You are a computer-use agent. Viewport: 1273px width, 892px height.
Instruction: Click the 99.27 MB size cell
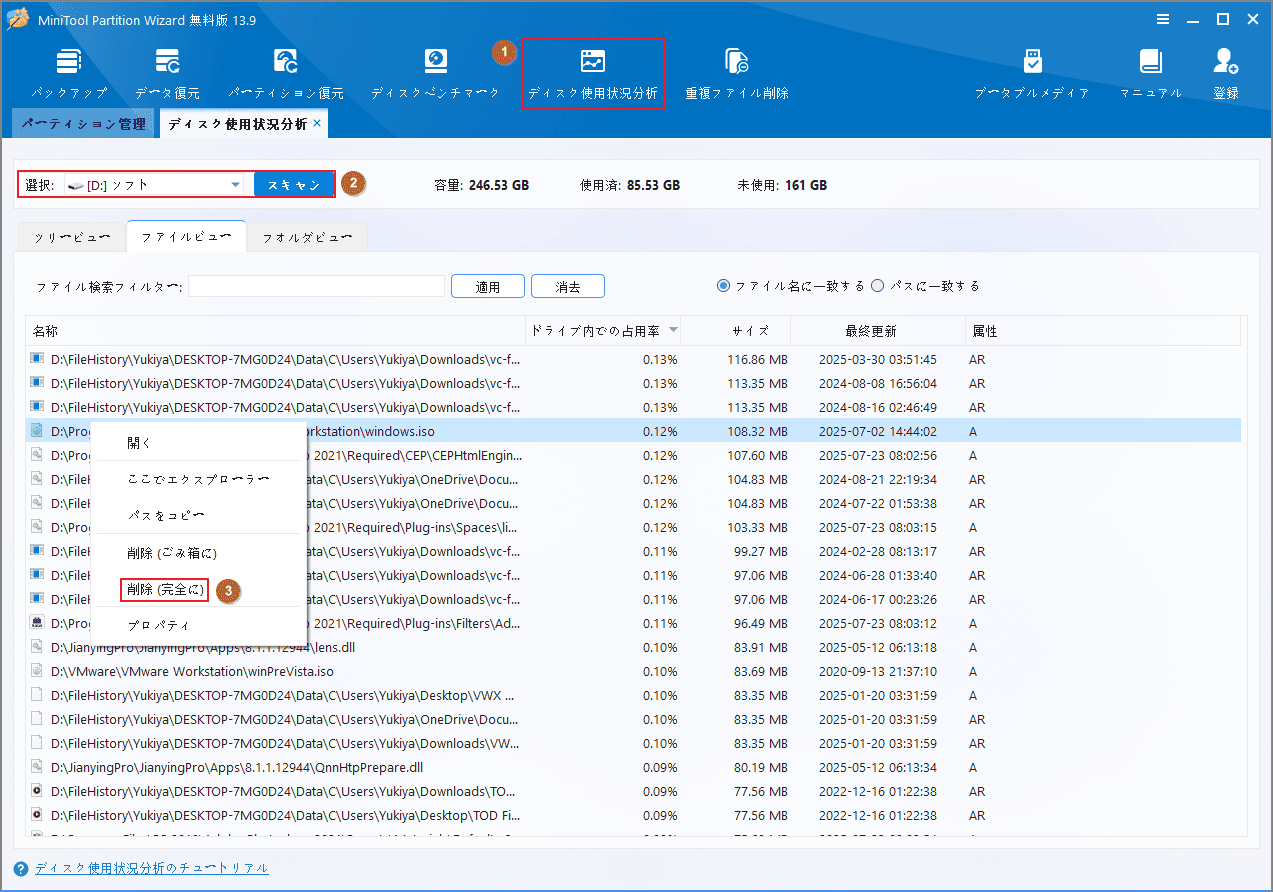(x=758, y=551)
